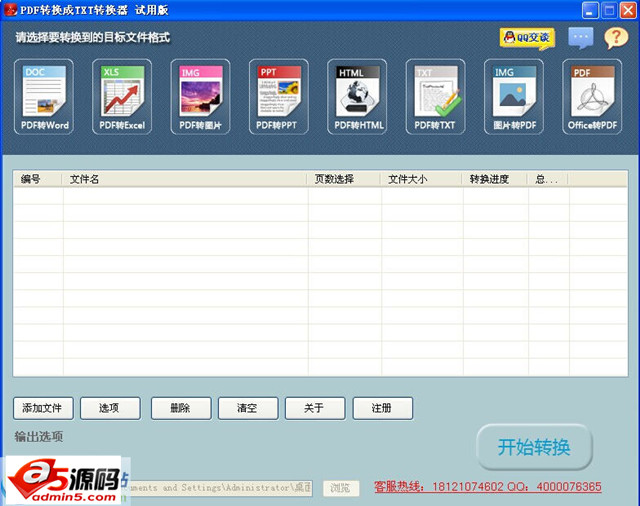Choose the PDF转Excel format icon
The image size is (640, 506).
coord(122,97)
